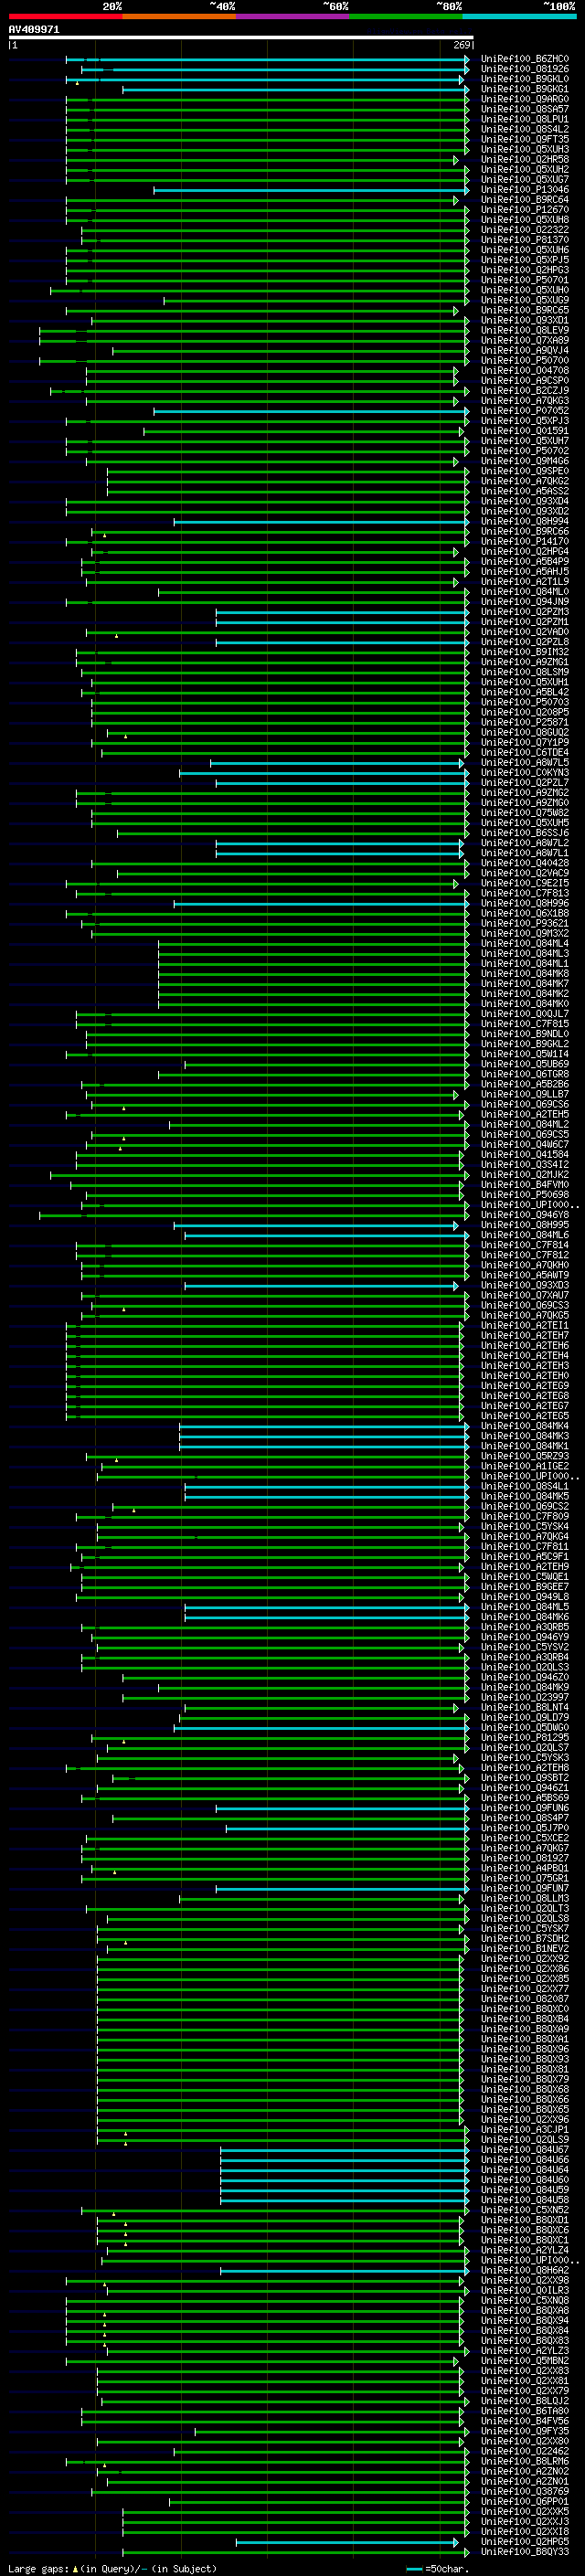Image resolution: width=585 pixels, height=2576 pixels.
Task: Click the cyan alignment bar for UniRef100_P13046
Action: [311, 190]
